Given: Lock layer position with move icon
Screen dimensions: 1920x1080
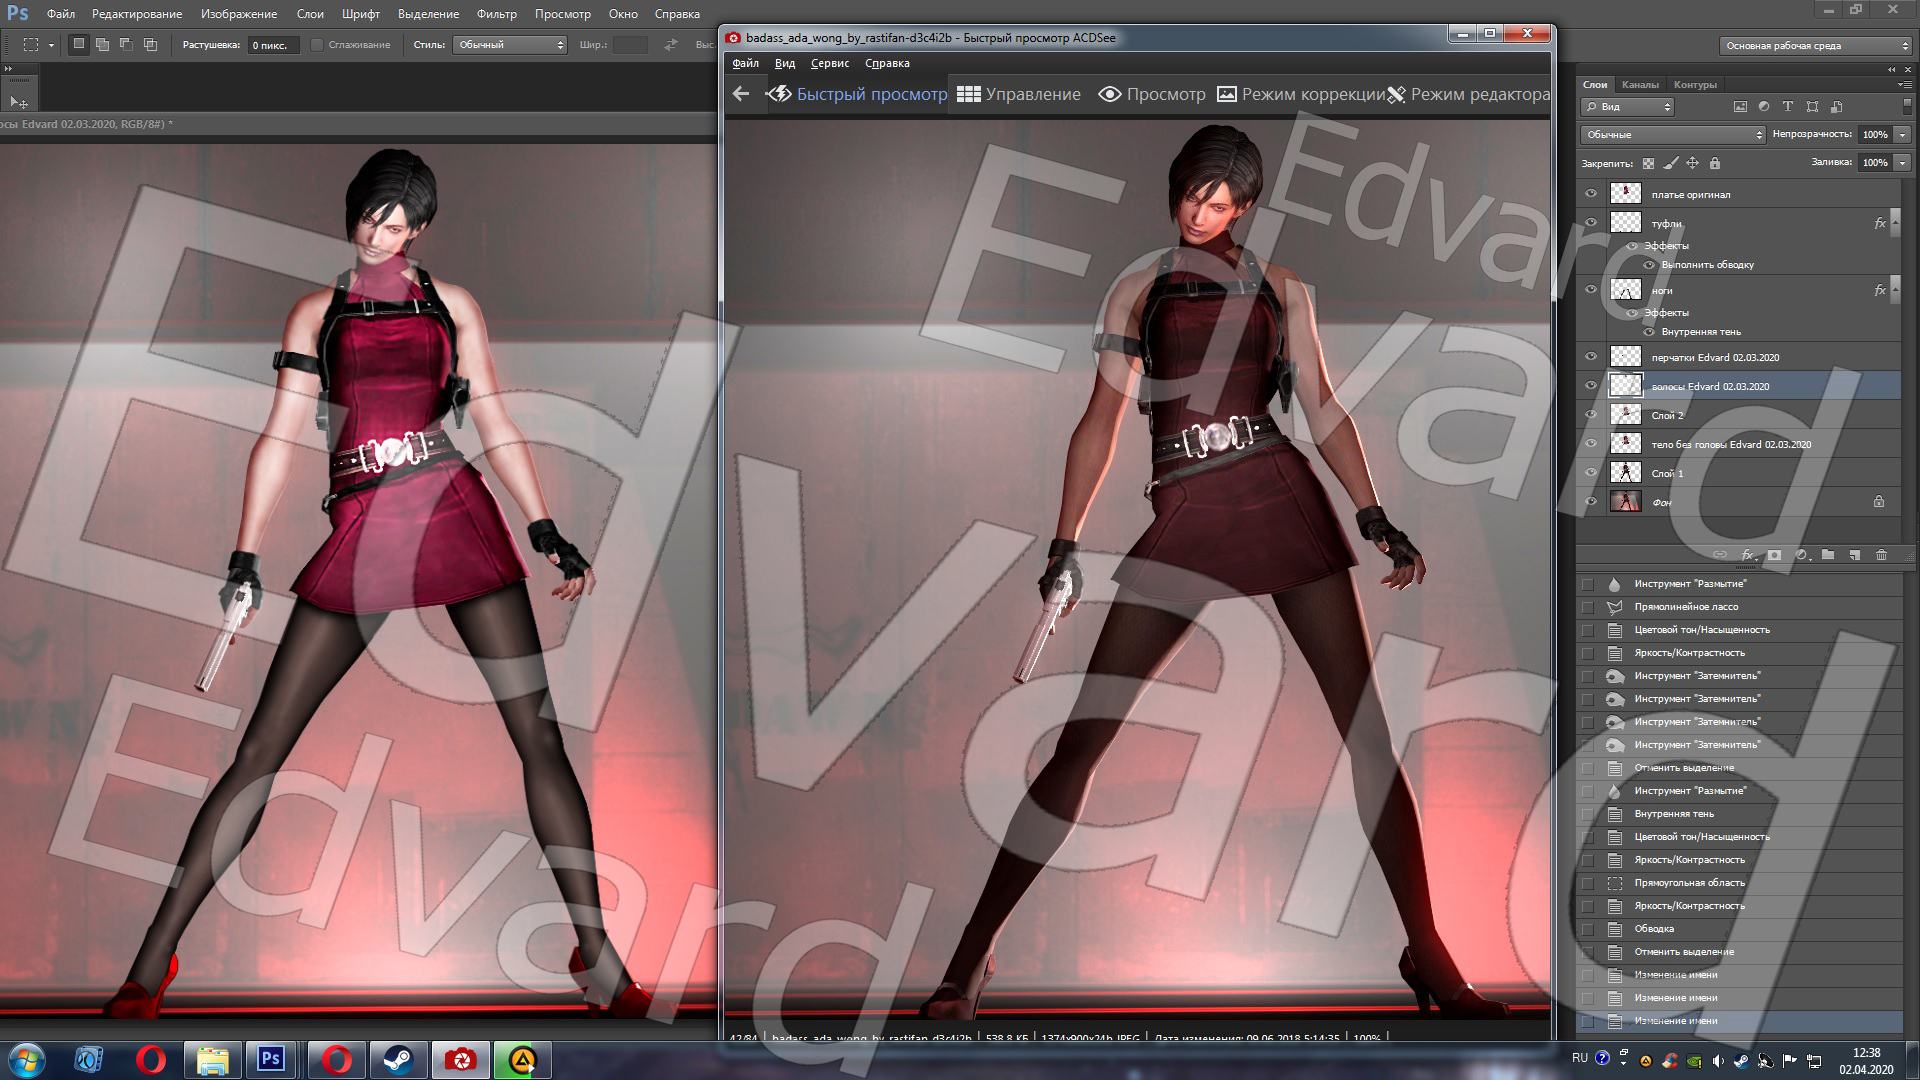Looking at the screenshot, I should click(1692, 163).
